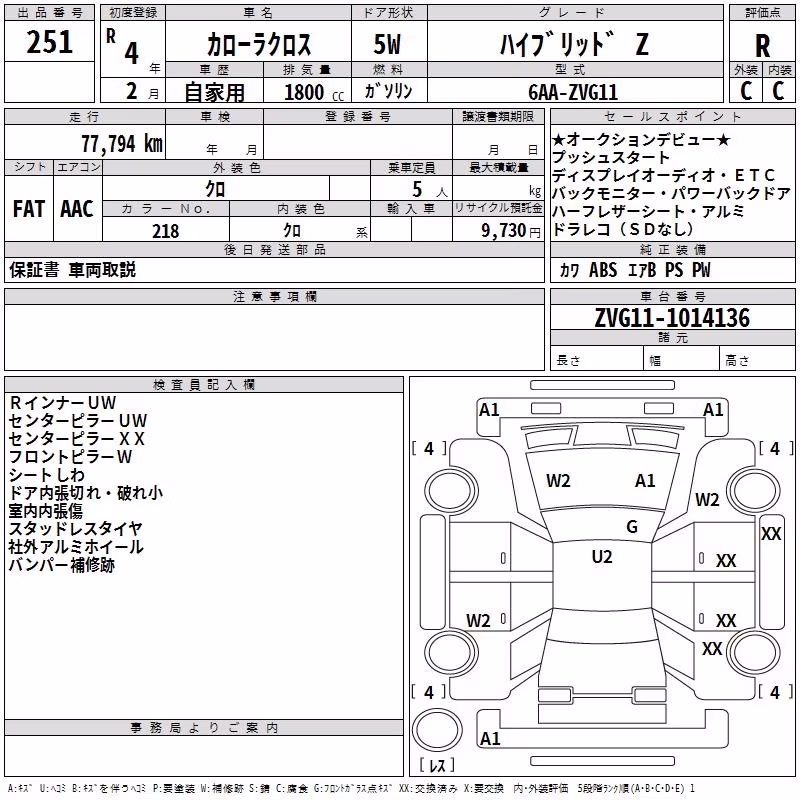This screenshot has height=800, width=800.
Task: Click inspector note シートしわ
Action: [46, 475]
